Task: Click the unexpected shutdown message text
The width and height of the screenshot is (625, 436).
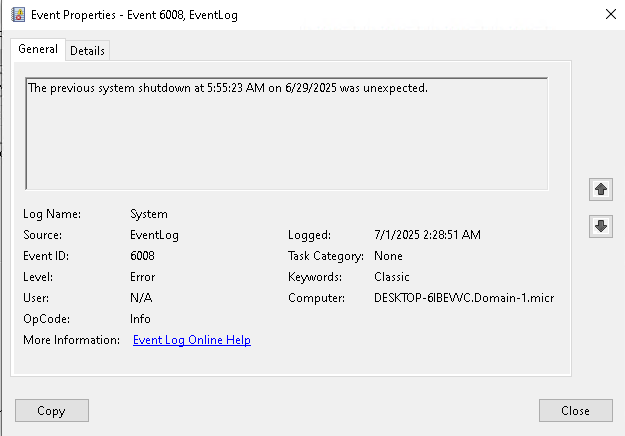Action: pyautogui.click(x=228, y=88)
